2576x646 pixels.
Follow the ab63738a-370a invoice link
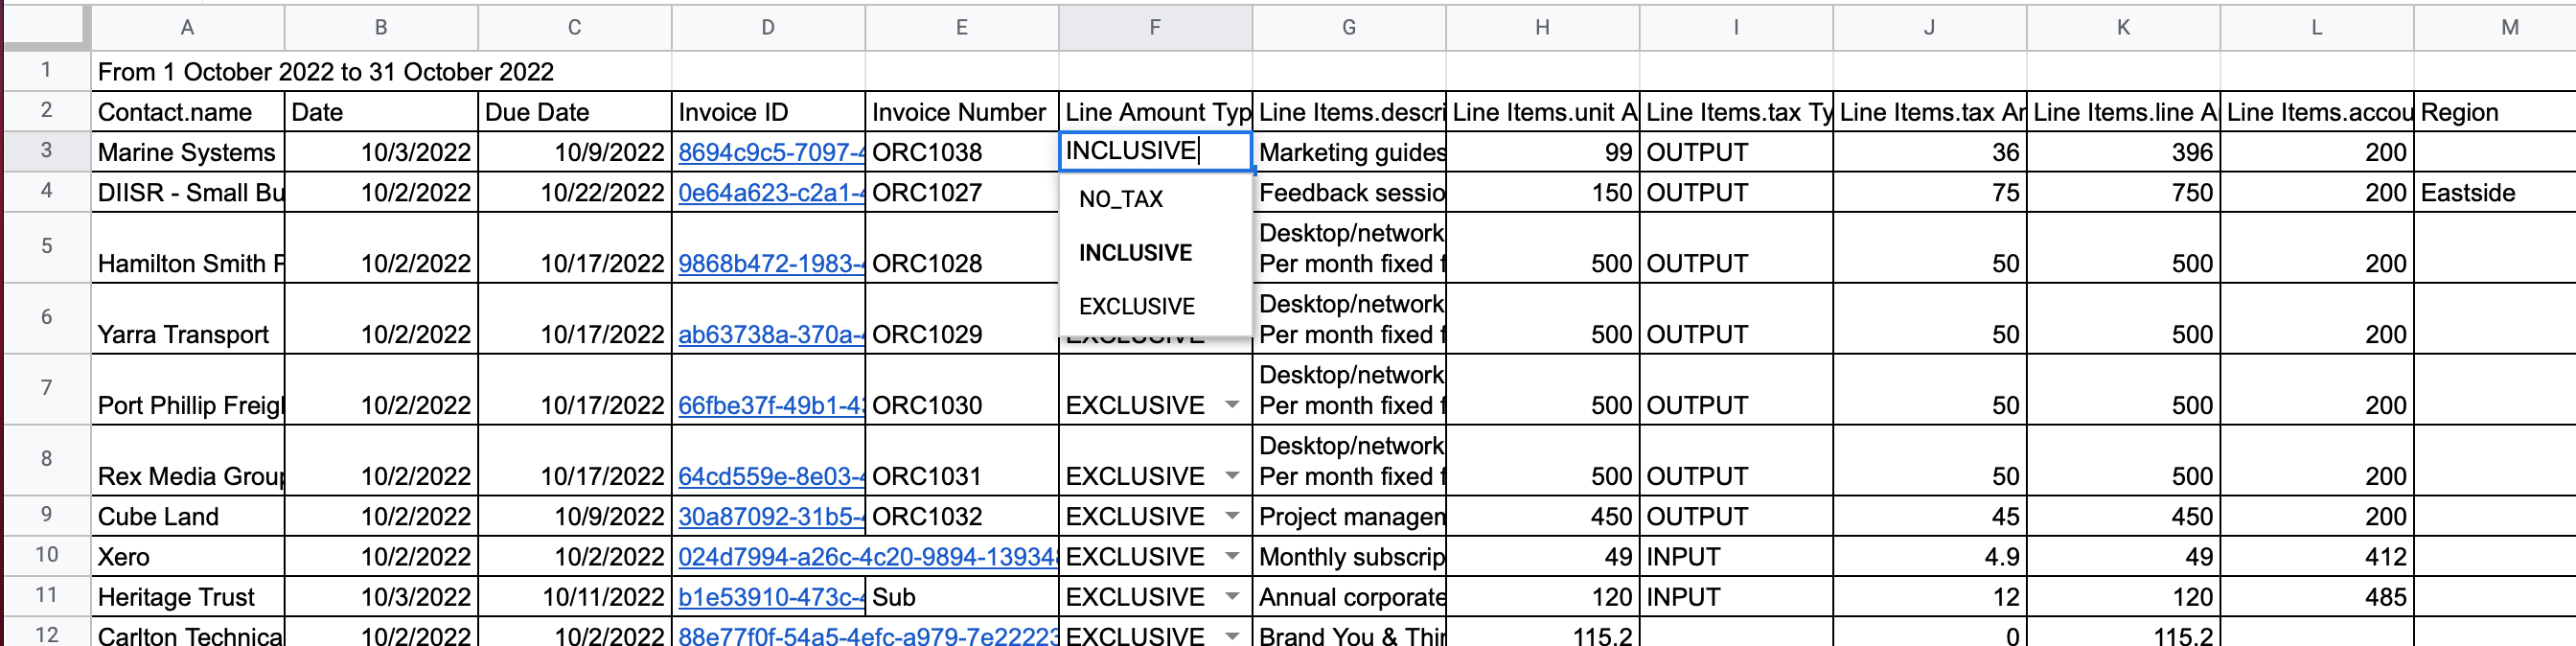point(771,334)
